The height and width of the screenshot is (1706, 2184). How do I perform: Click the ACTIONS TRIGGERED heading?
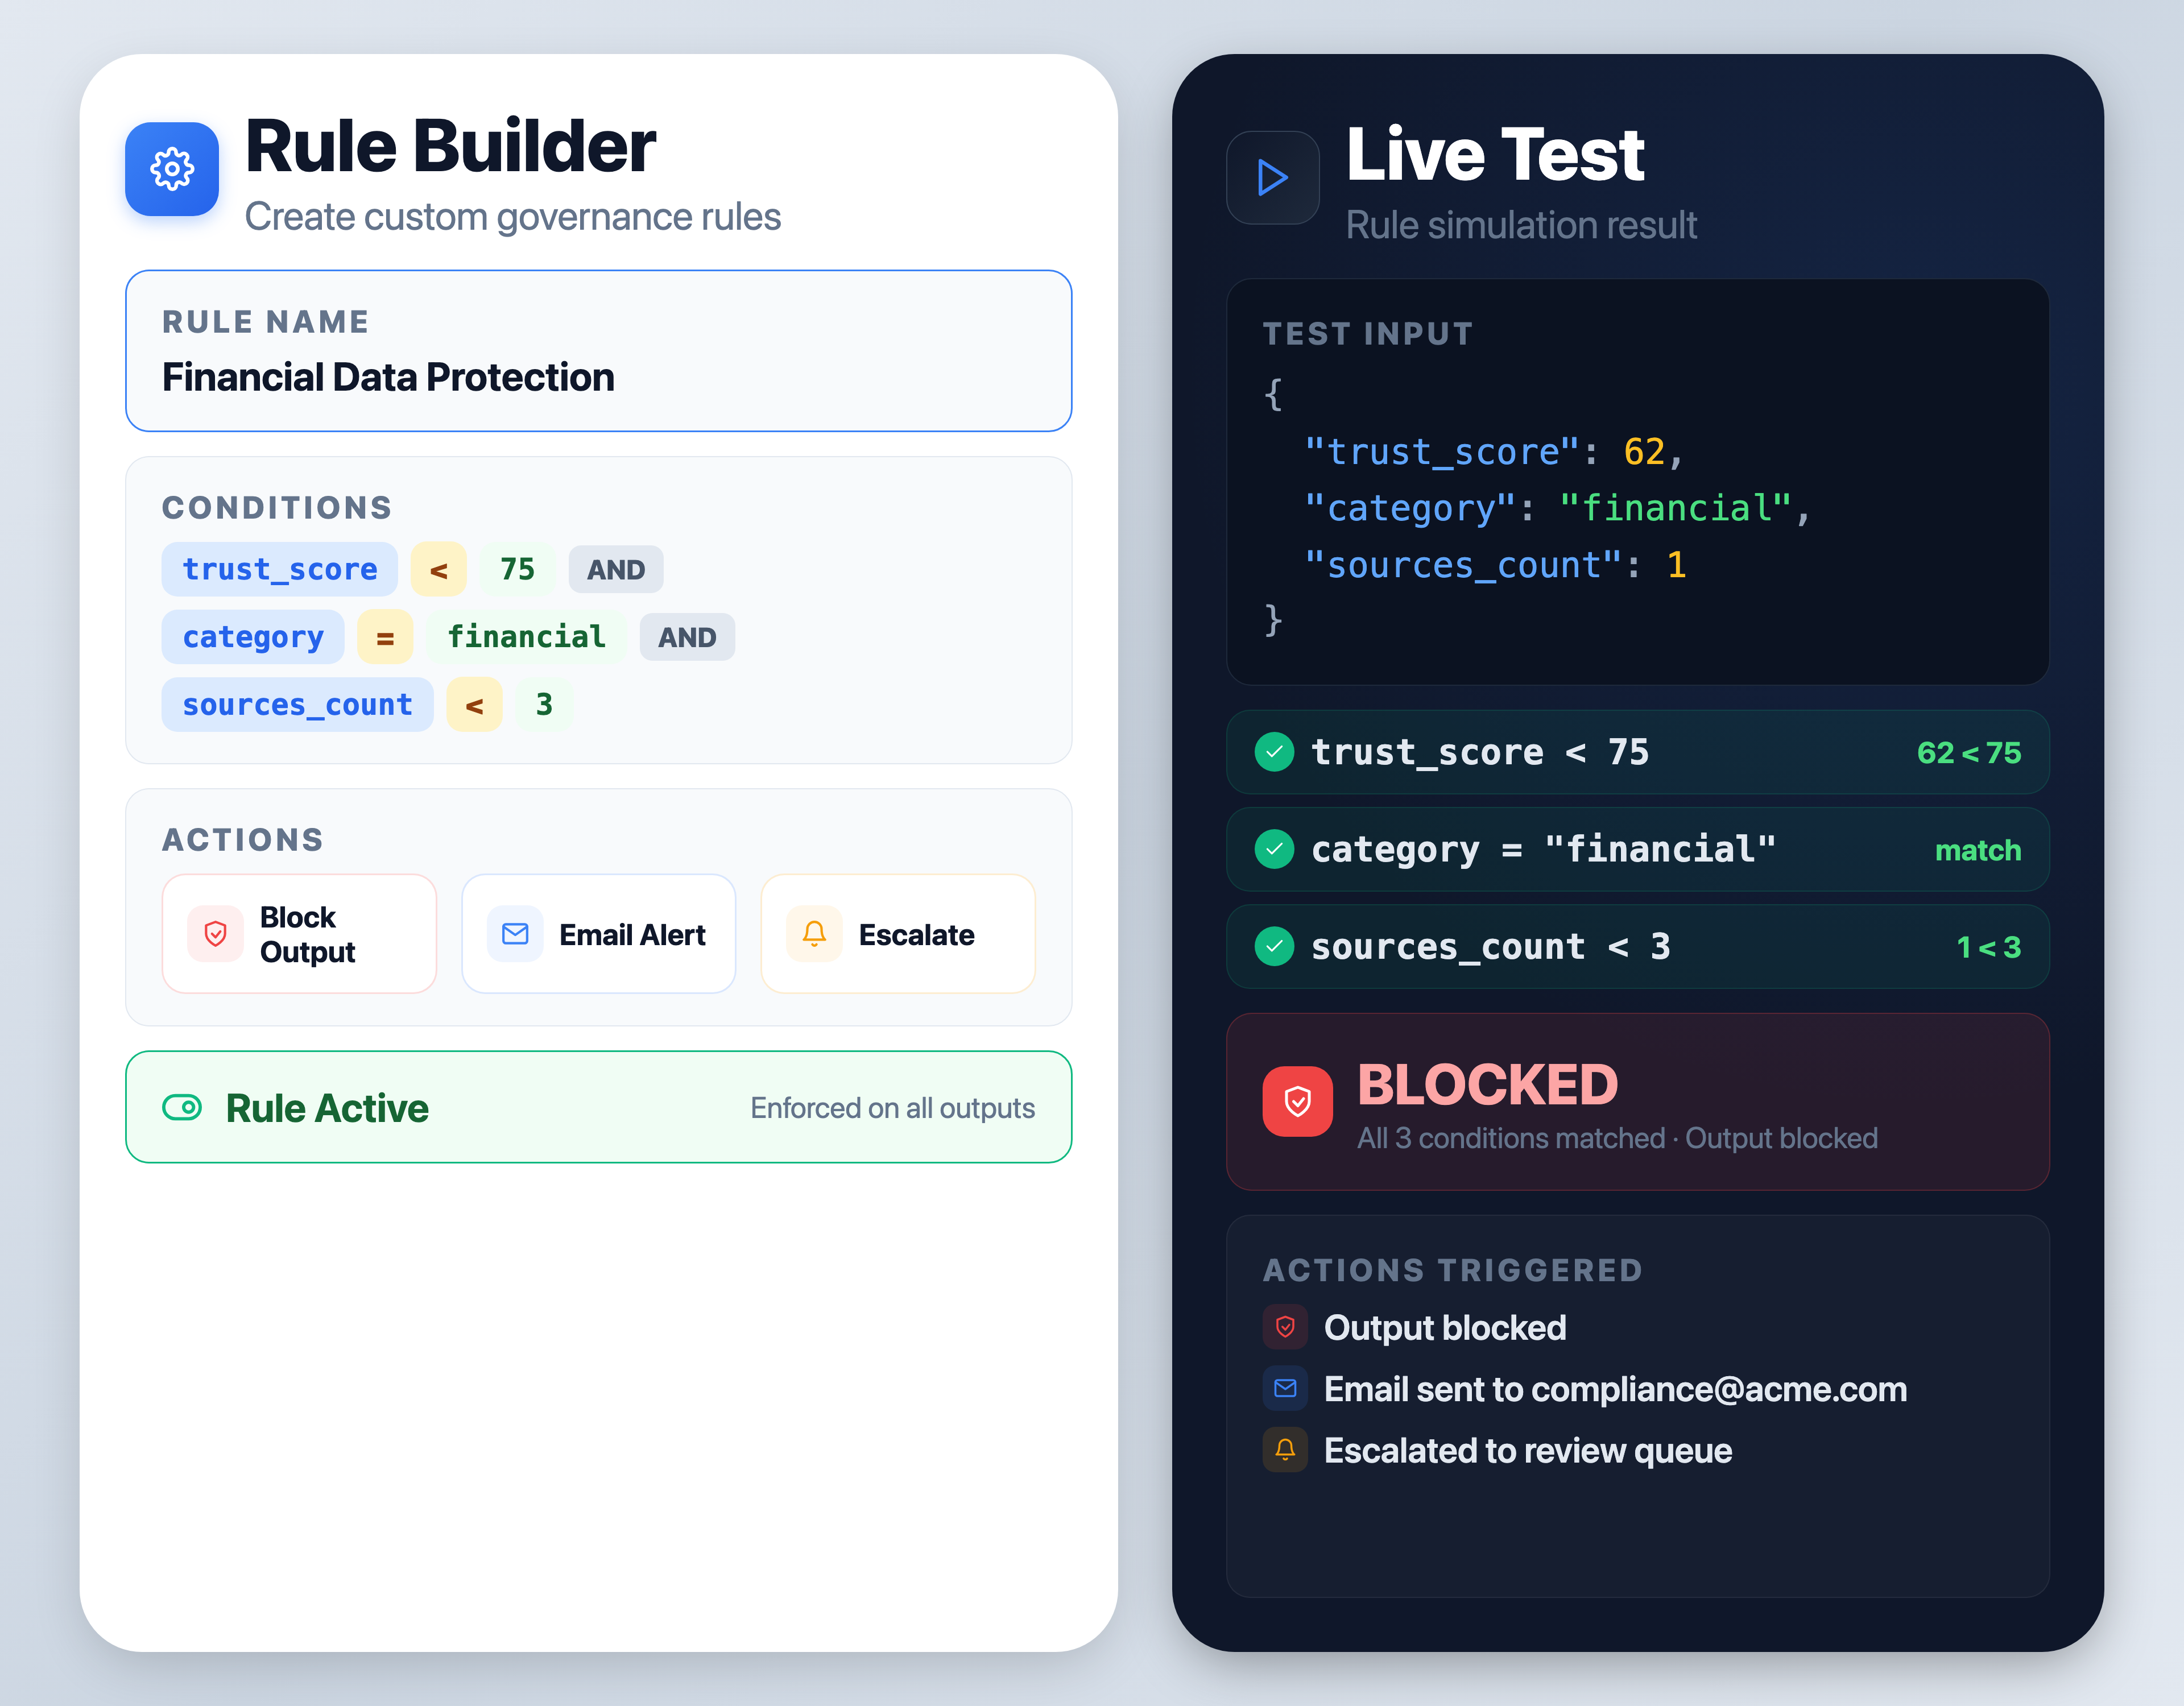(x=1452, y=1270)
